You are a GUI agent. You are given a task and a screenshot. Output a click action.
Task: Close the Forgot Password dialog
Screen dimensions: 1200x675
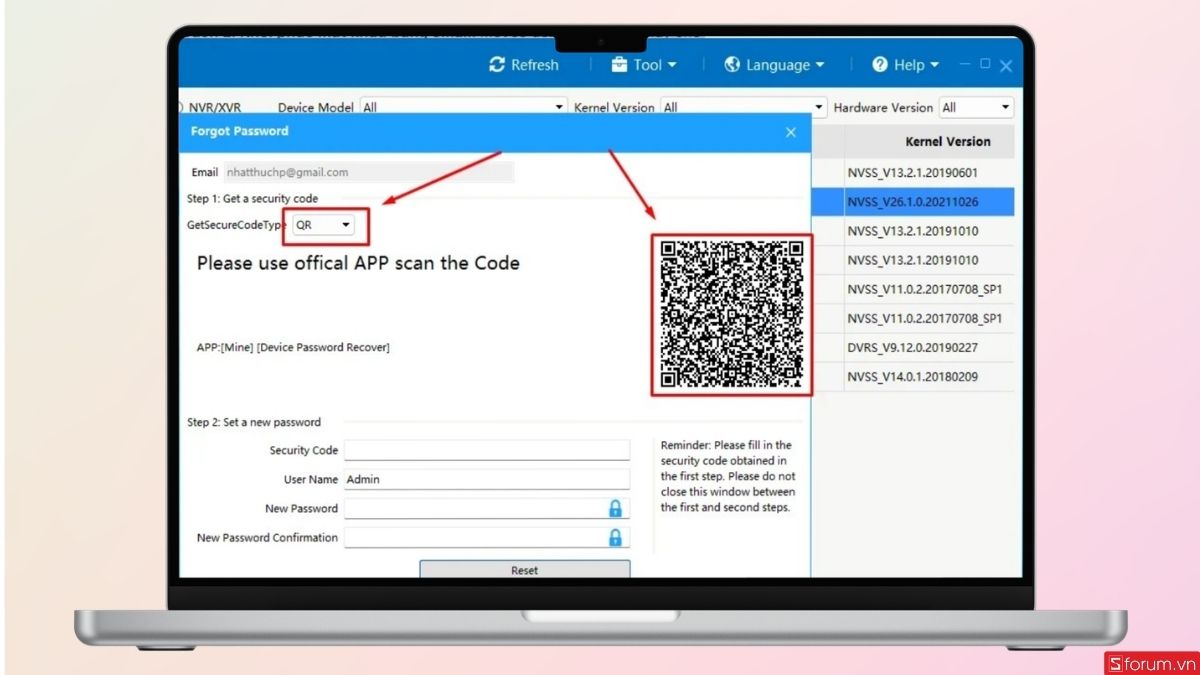tap(791, 132)
